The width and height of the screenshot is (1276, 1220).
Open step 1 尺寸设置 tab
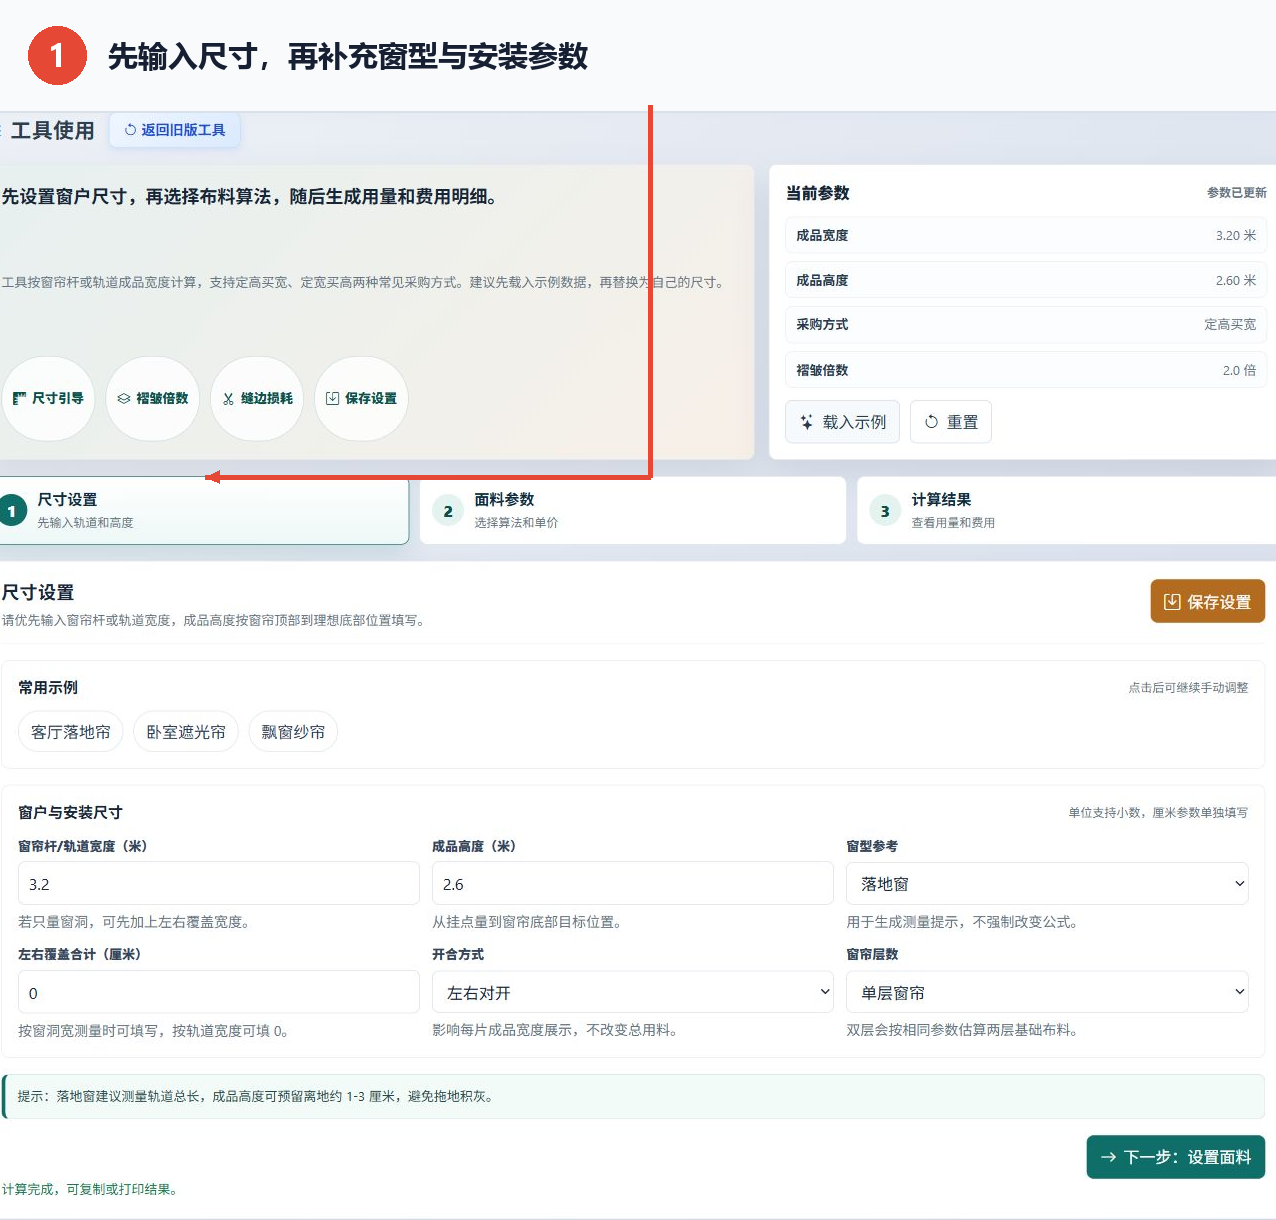[x=204, y=510]
